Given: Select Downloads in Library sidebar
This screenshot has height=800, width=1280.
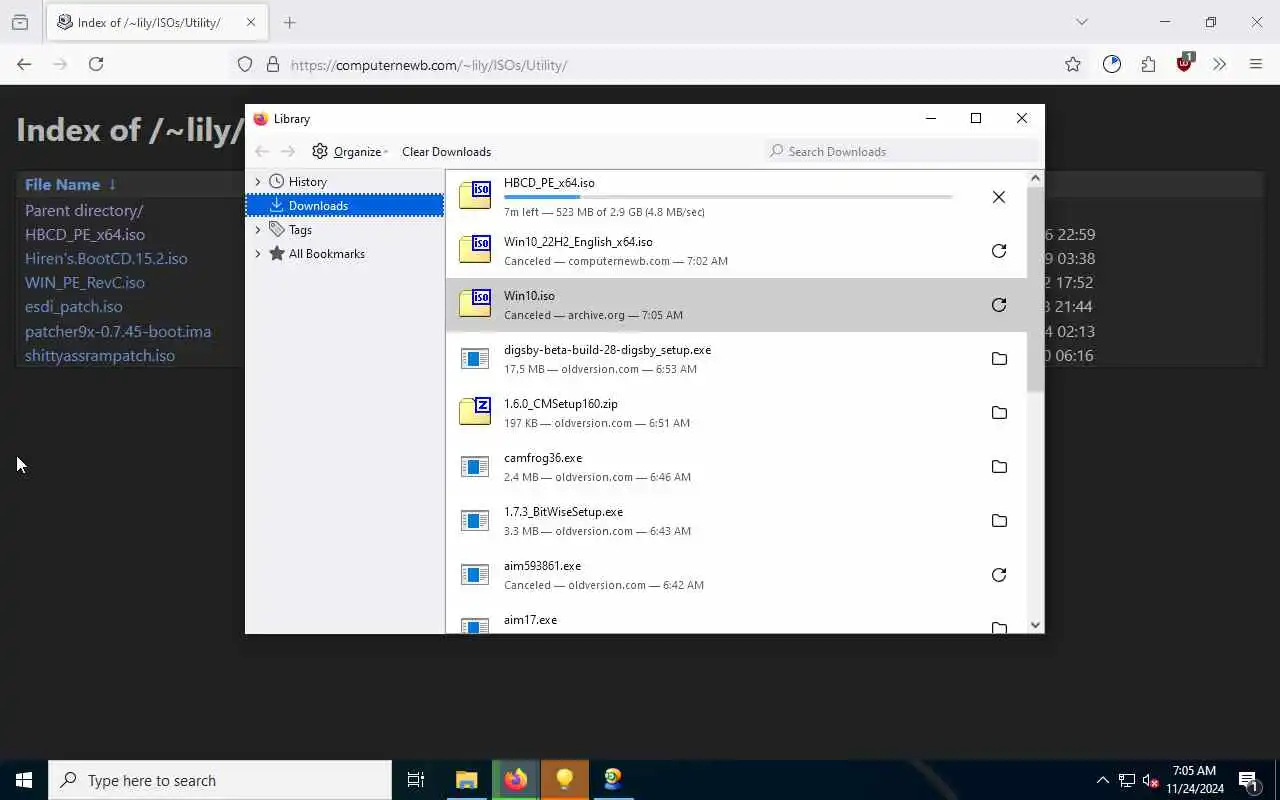Looking at the screenshot, I should click(345, 206).
